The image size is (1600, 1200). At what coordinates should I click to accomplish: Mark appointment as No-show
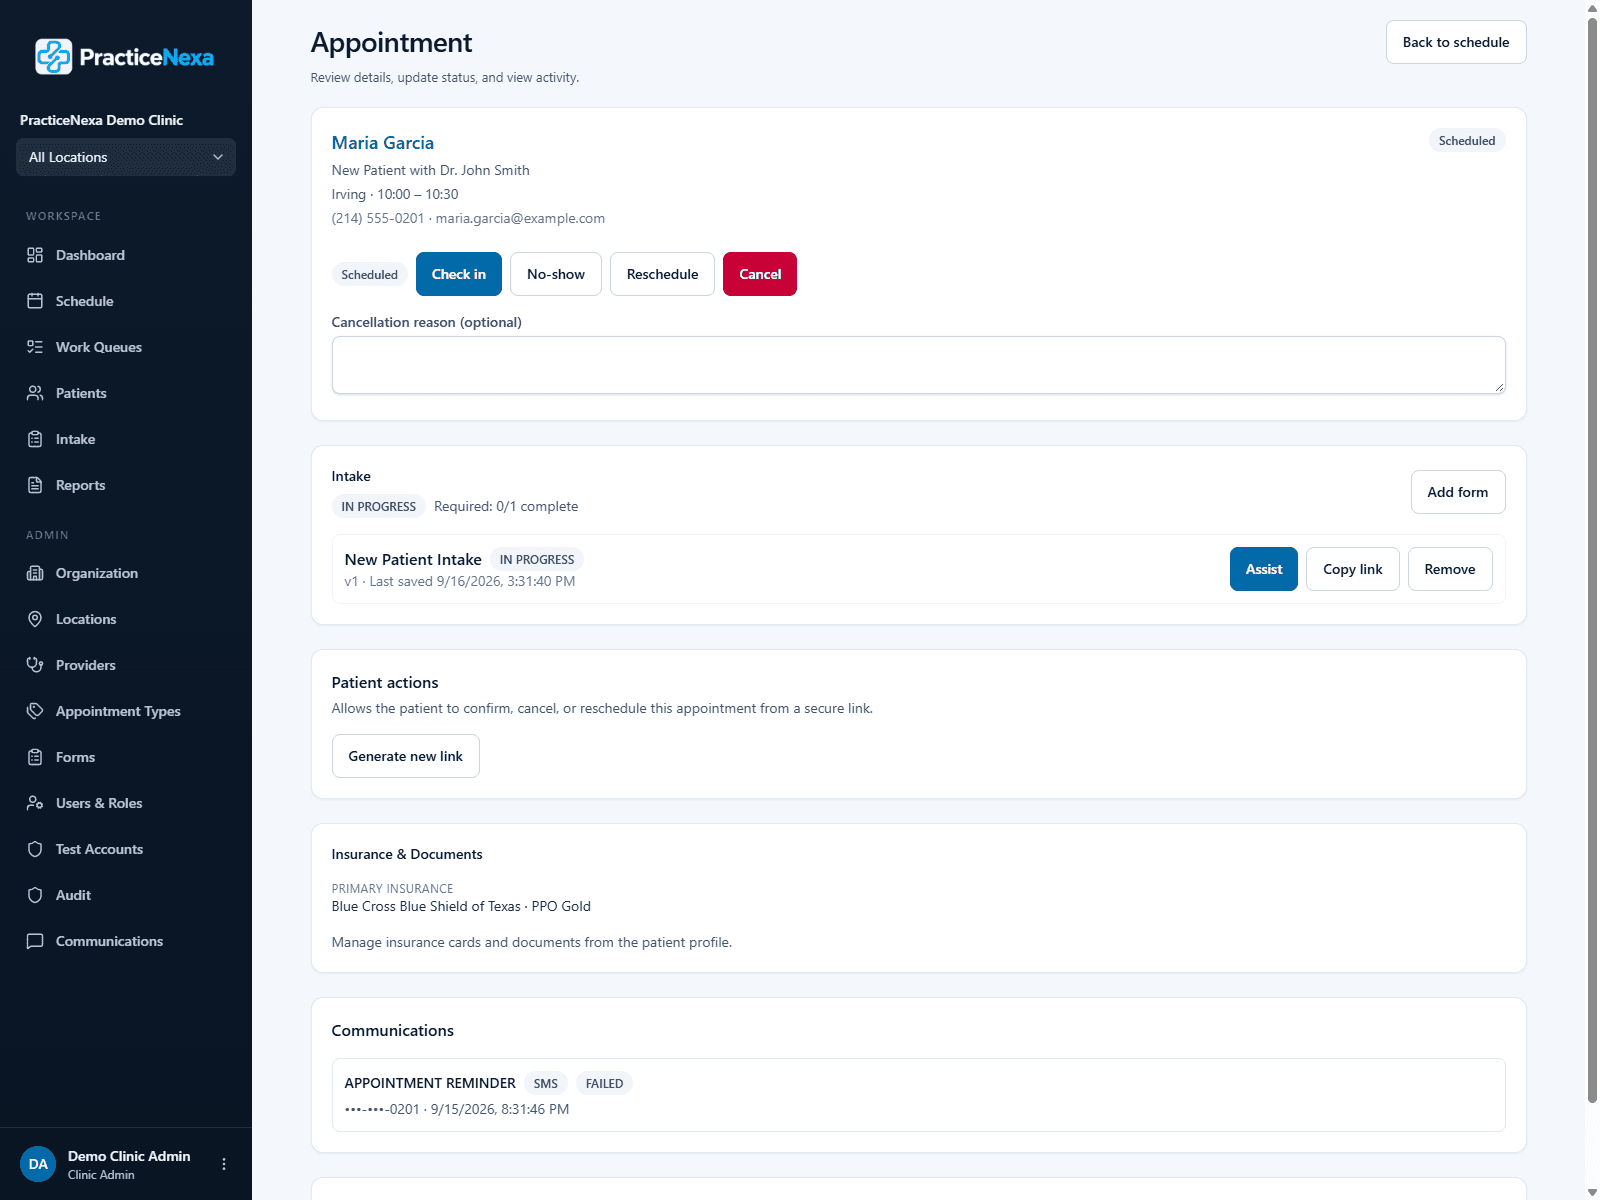pos(556,274)
